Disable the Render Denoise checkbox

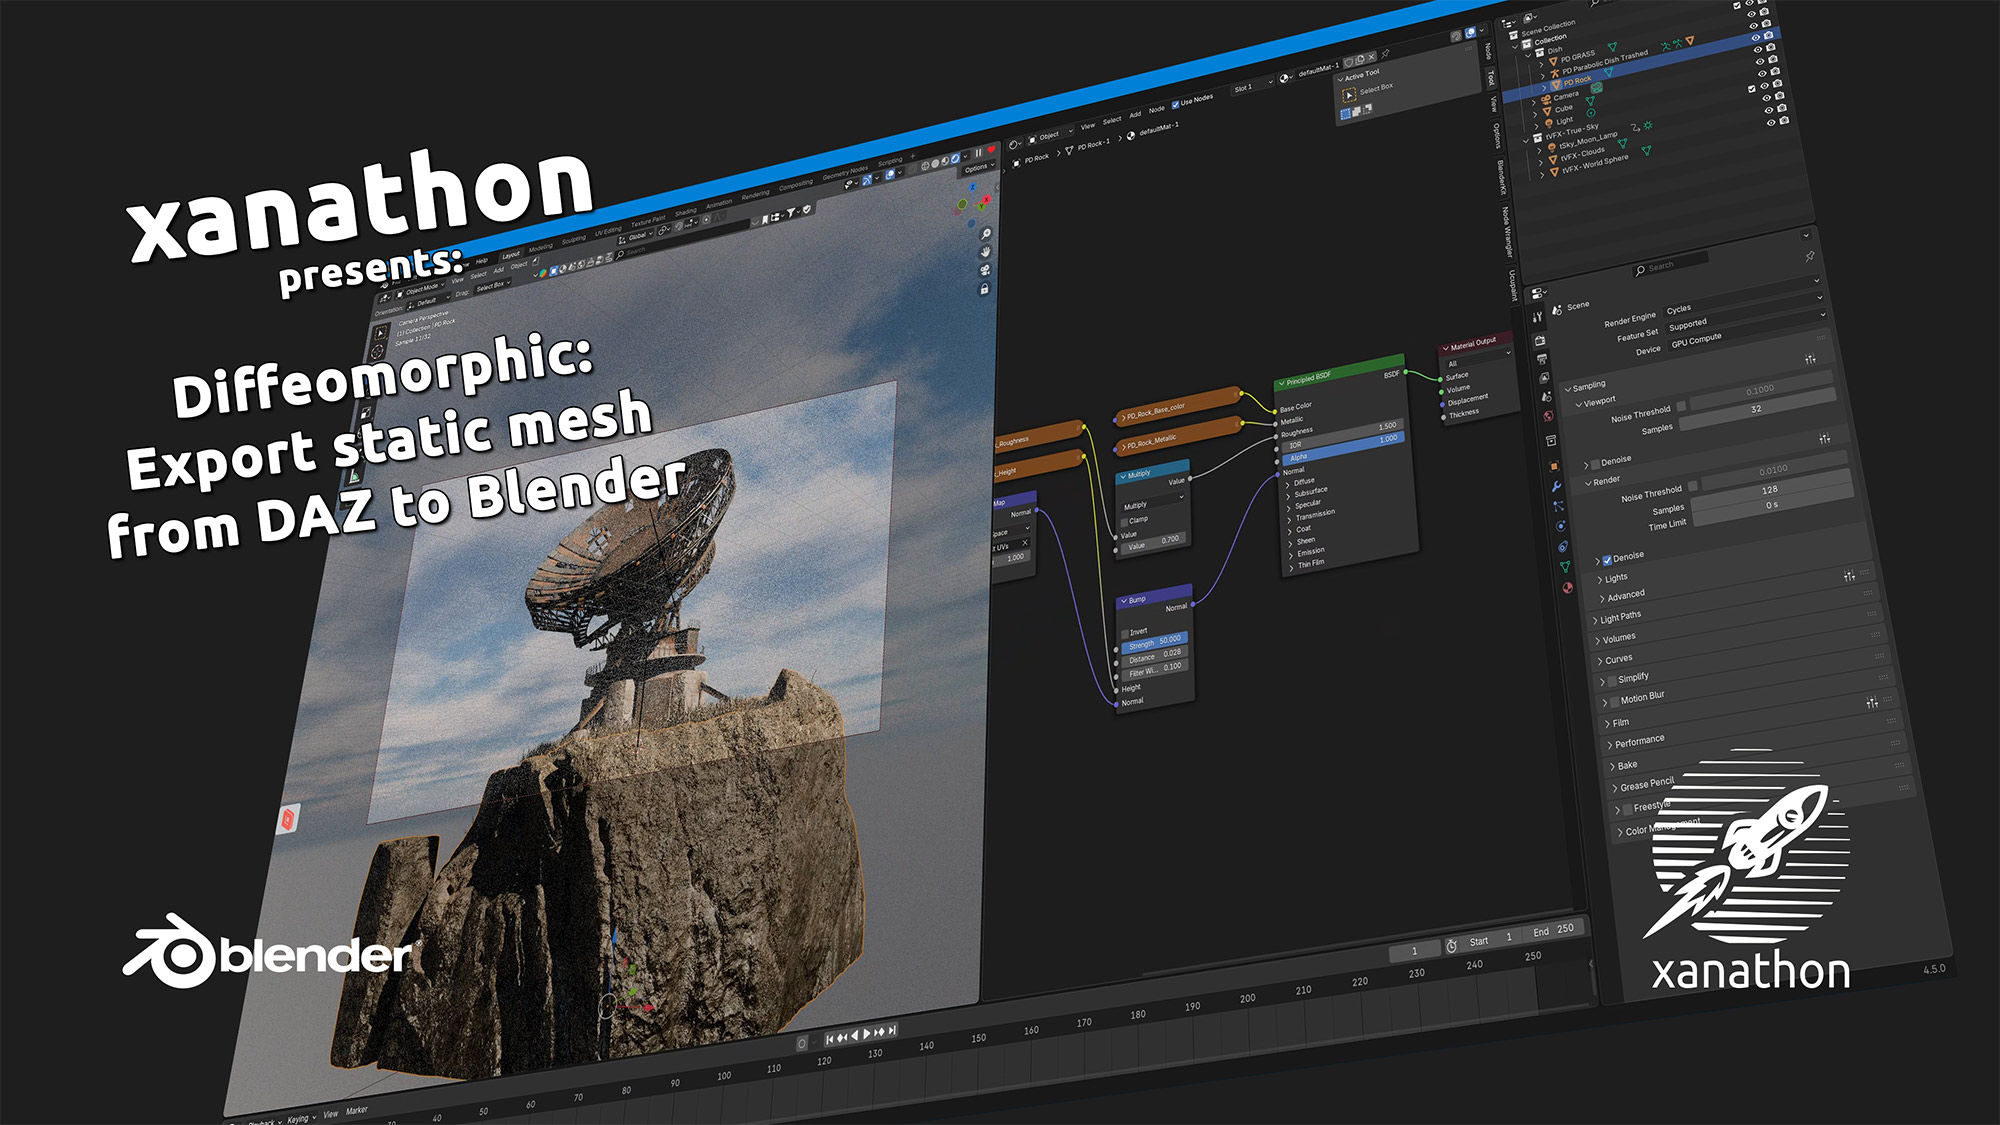(1606, 559)
